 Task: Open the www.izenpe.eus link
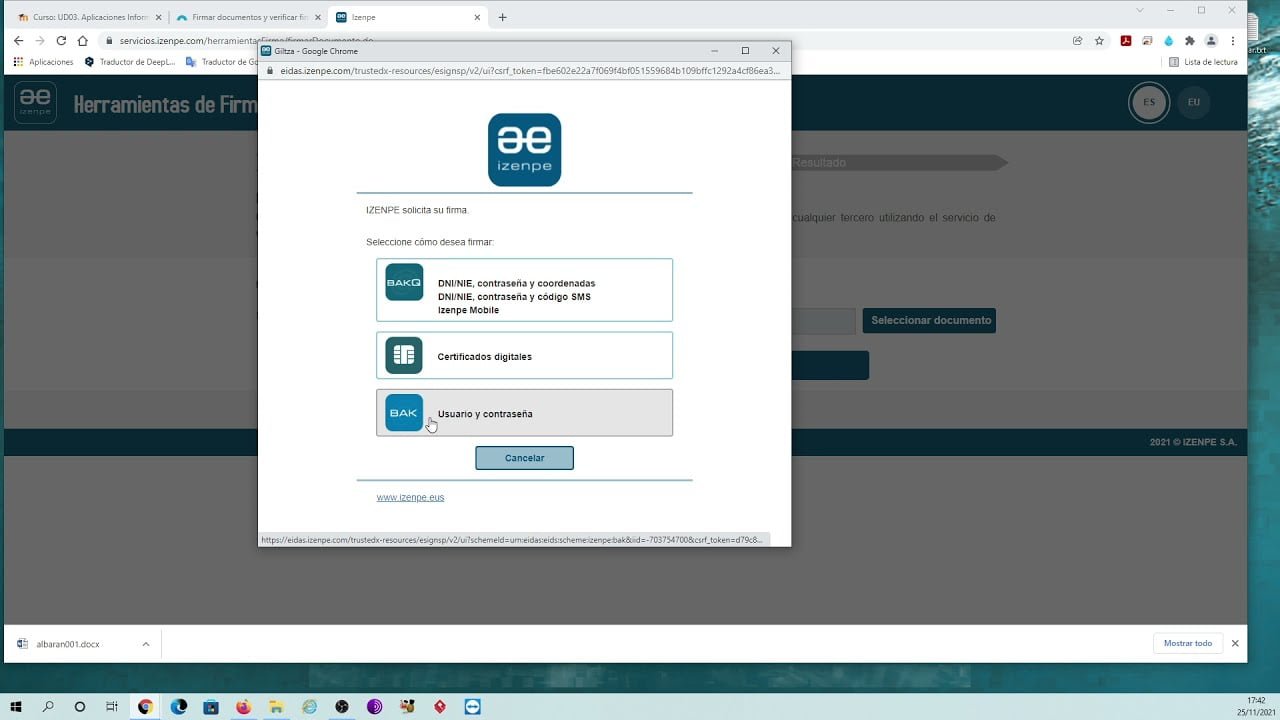[x=410, y=497]
